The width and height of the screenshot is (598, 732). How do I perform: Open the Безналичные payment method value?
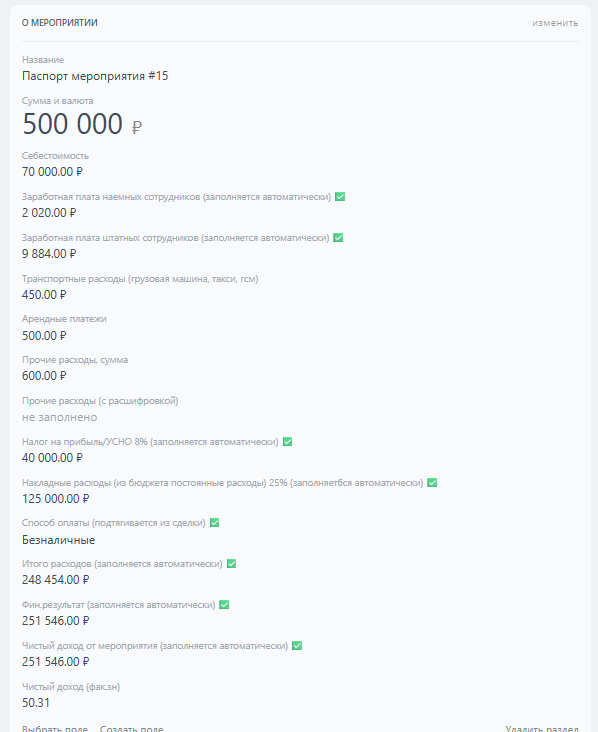[58, 540]
